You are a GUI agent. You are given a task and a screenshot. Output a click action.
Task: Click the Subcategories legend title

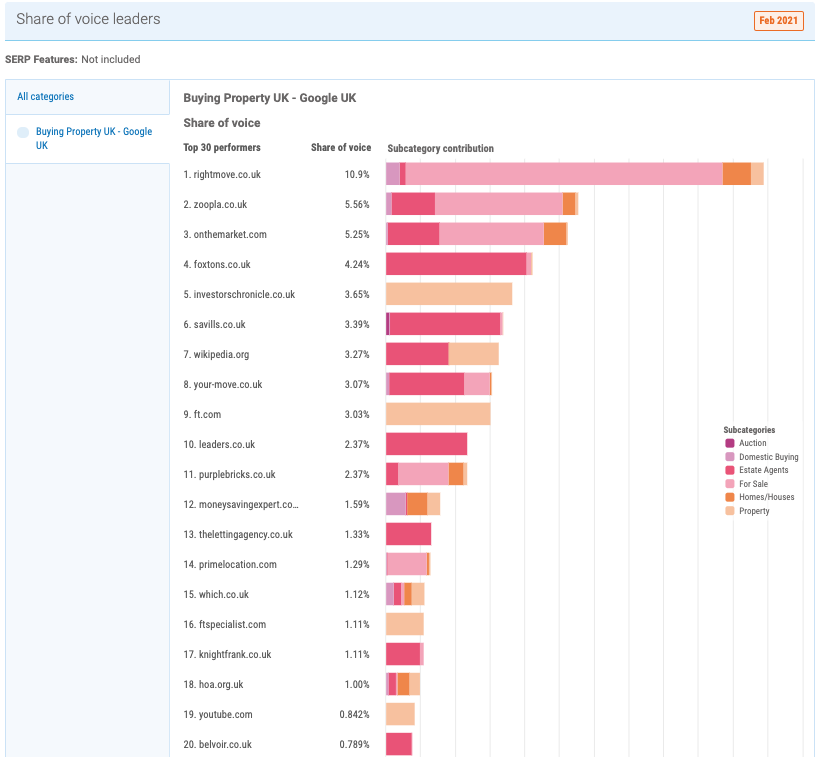[749, 429]
